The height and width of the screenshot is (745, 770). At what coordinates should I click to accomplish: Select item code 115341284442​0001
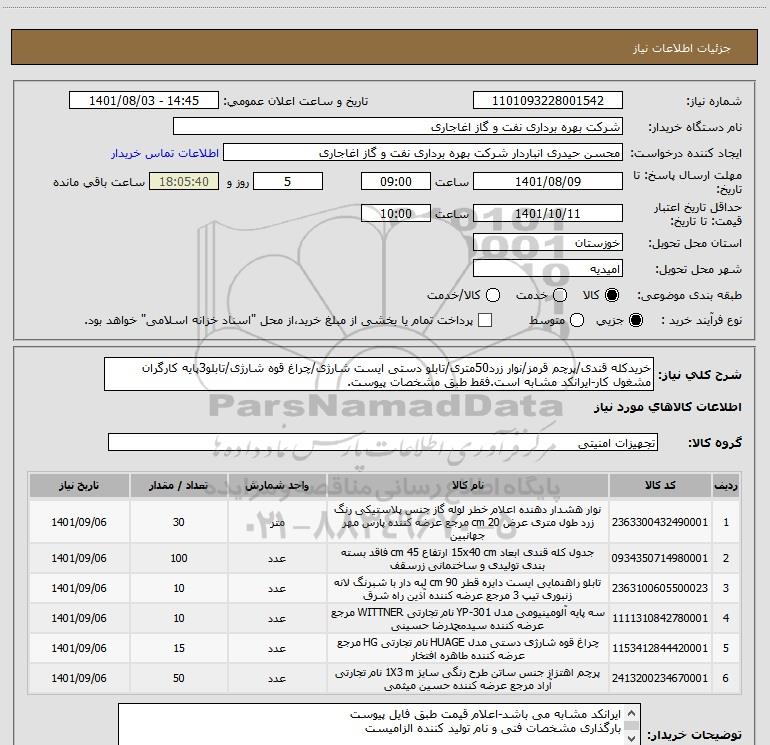(660, 648)
